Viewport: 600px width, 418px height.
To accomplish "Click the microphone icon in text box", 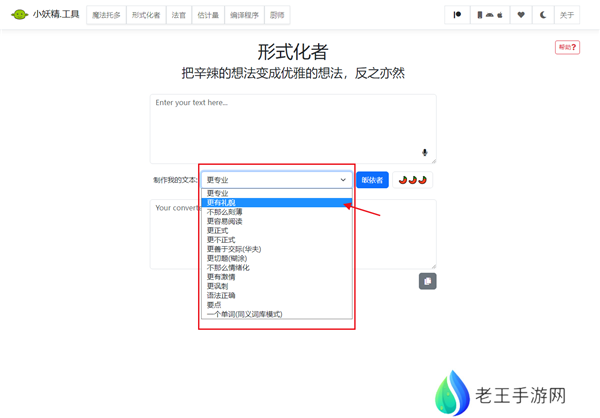I will (x=424, y=153).
